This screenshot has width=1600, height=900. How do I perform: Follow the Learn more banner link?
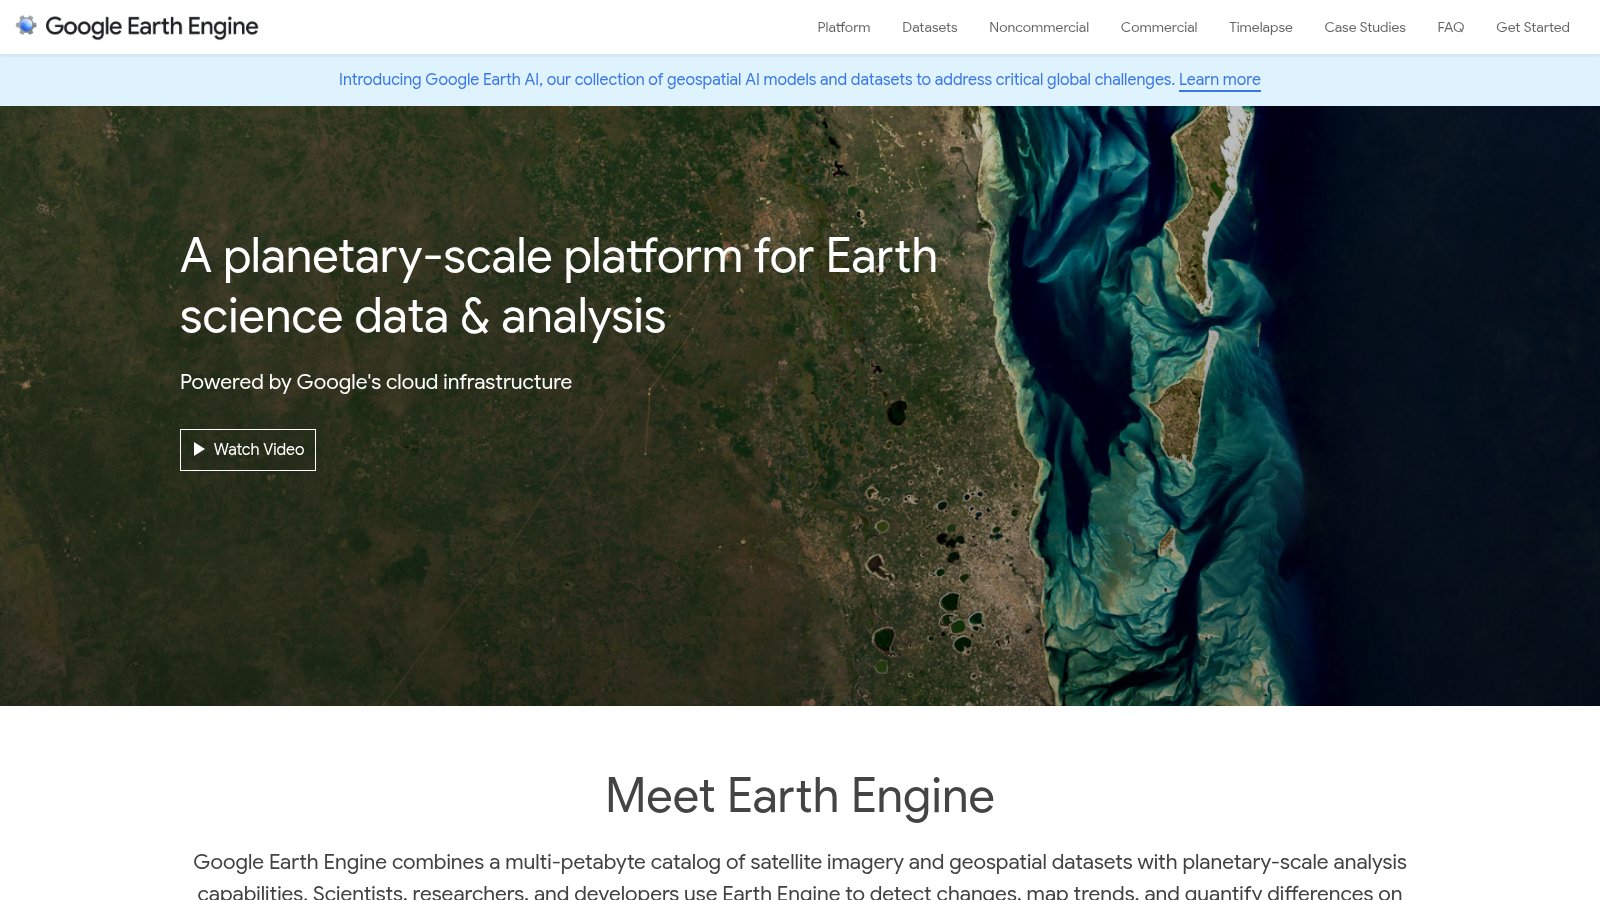pos(1220,80)
